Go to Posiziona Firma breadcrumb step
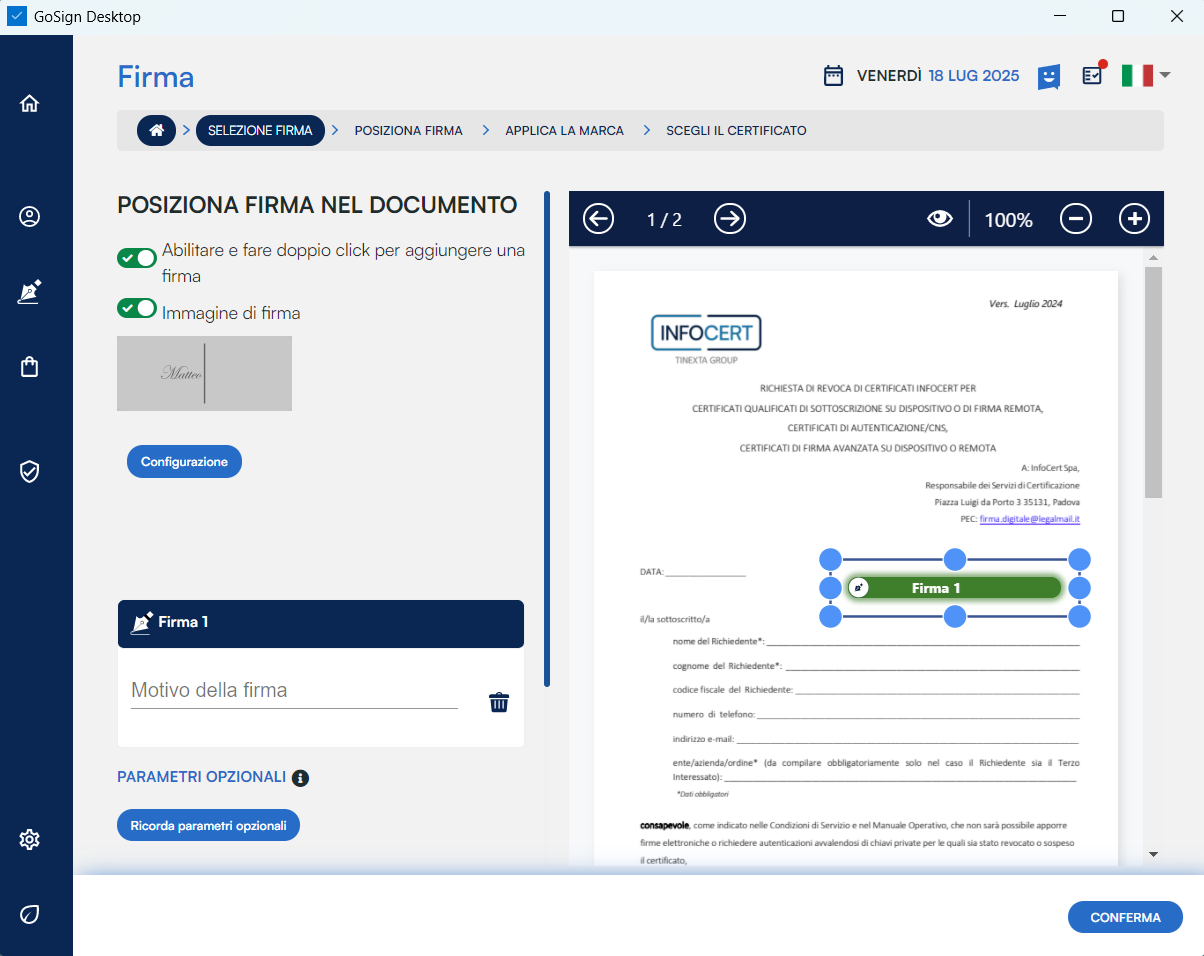Viewport: 1204px width, 956px height. pos(408,131)
